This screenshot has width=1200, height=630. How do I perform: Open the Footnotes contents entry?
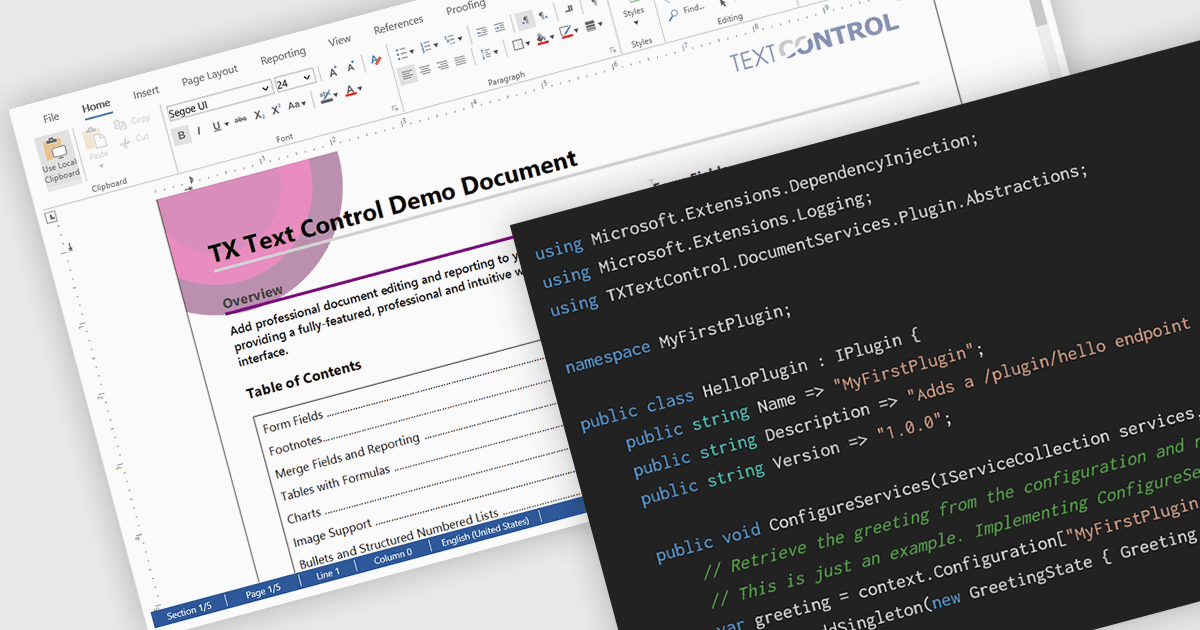point(297,443)
